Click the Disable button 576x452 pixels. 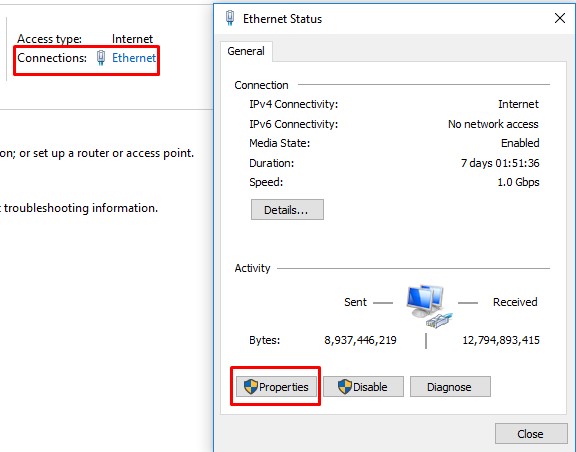363,387
